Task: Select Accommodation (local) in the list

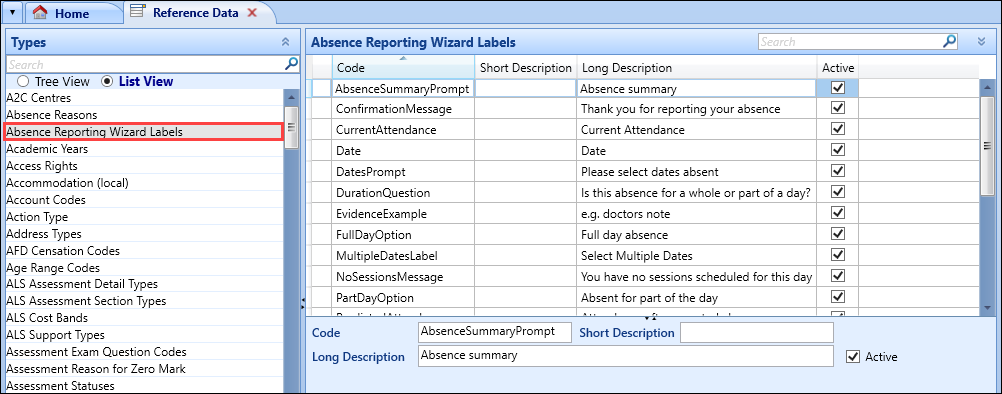Action: tap(144, 183)
